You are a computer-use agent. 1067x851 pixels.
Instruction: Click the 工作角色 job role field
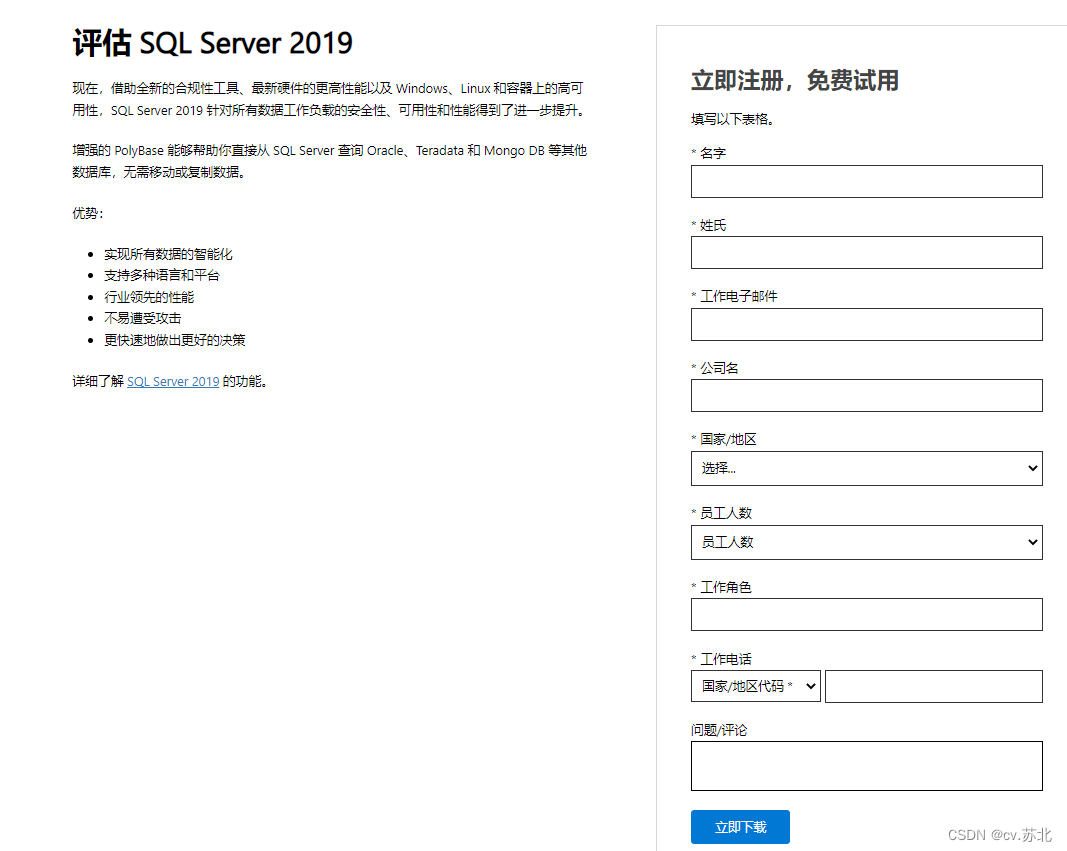[866, 614]
